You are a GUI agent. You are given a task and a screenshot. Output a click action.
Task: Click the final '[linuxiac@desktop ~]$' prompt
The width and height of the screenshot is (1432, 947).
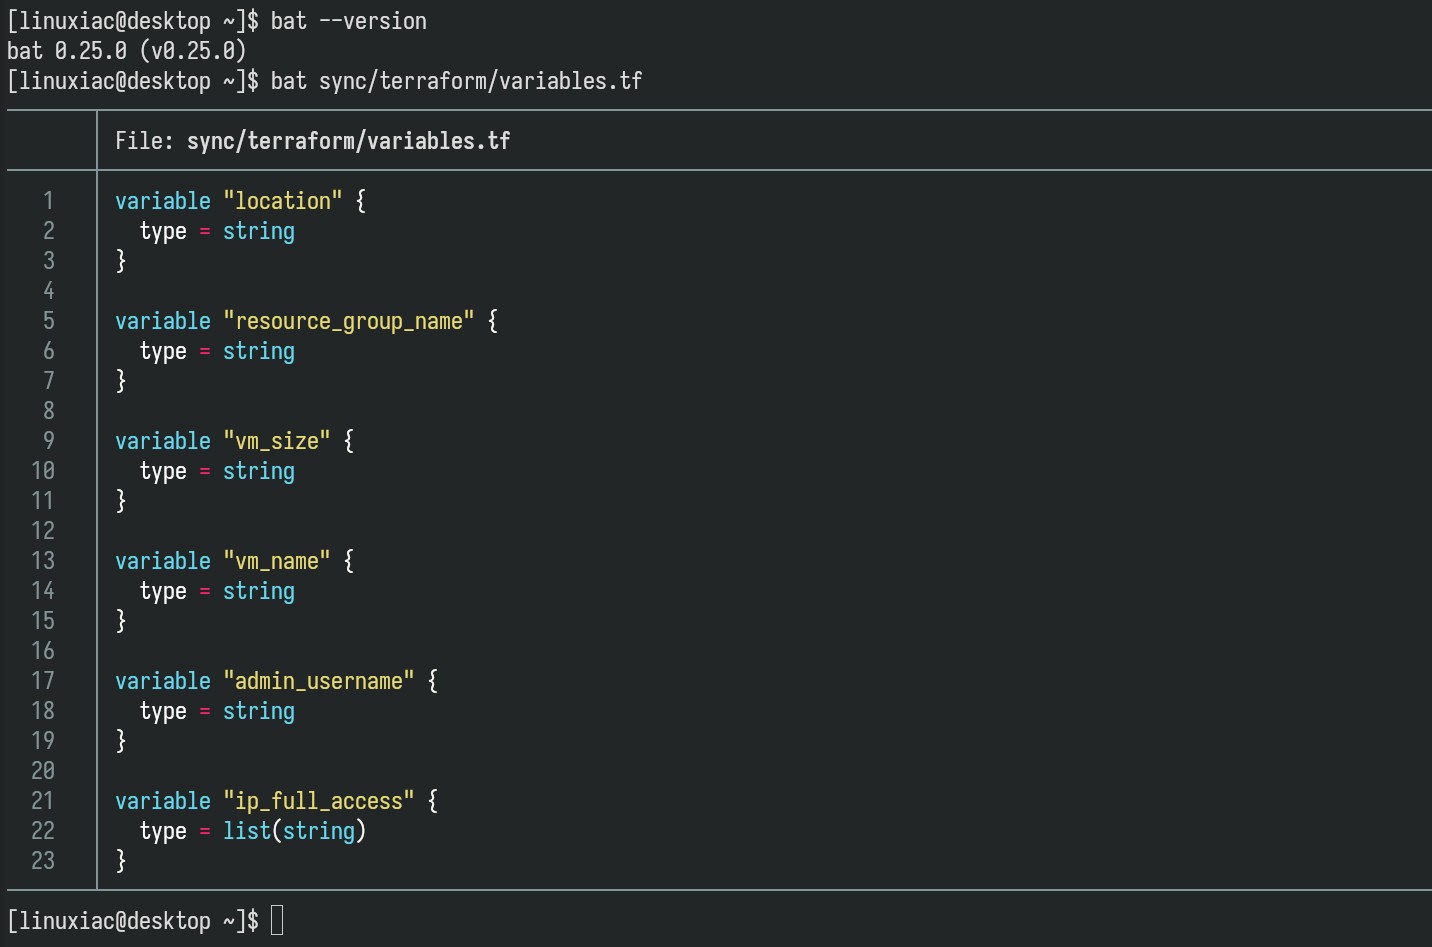(x=133, y=921)
